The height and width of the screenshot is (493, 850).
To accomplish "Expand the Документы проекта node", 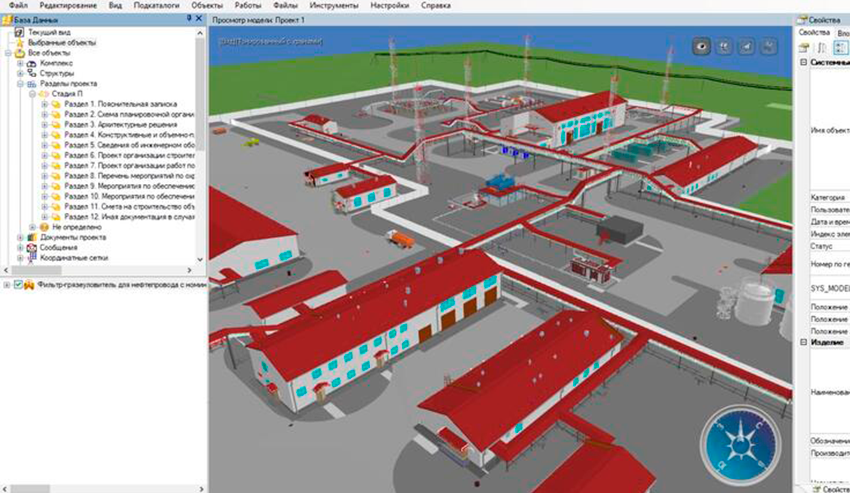I will pyautogui.click(x=20, y=237).
